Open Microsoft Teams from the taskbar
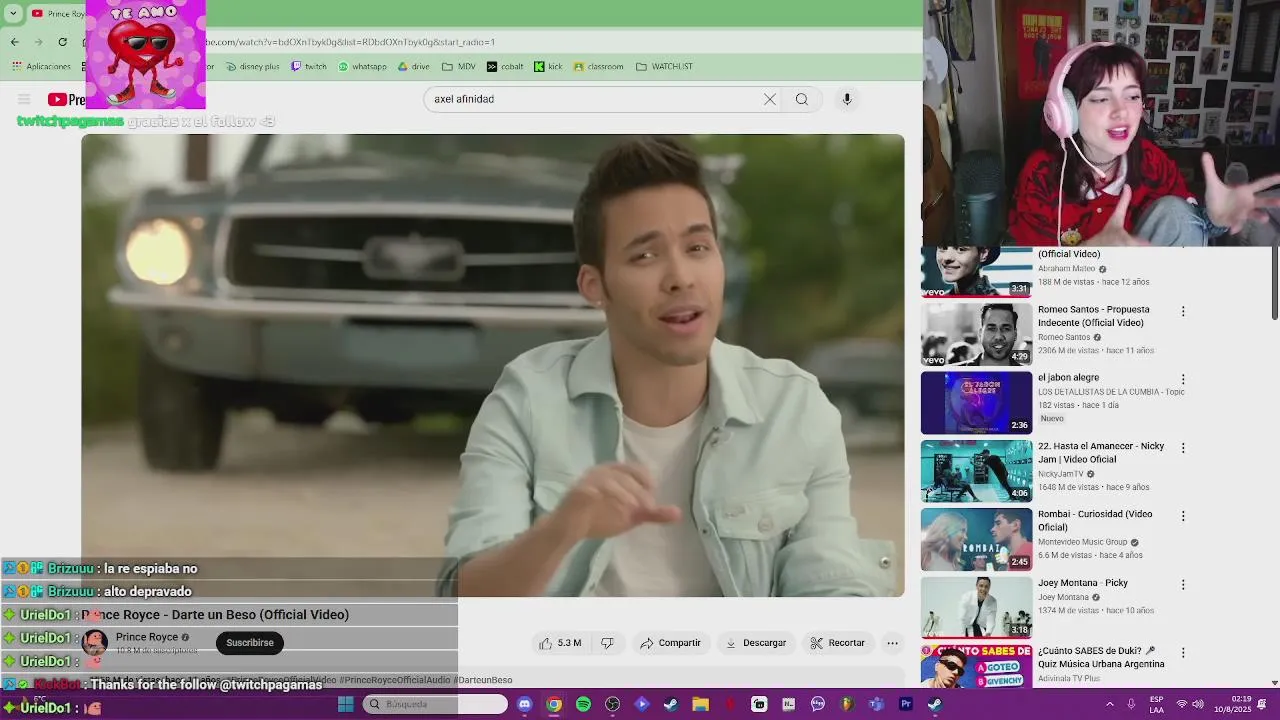The width and height of the screenshot is (1280, 720). (877, 704)
